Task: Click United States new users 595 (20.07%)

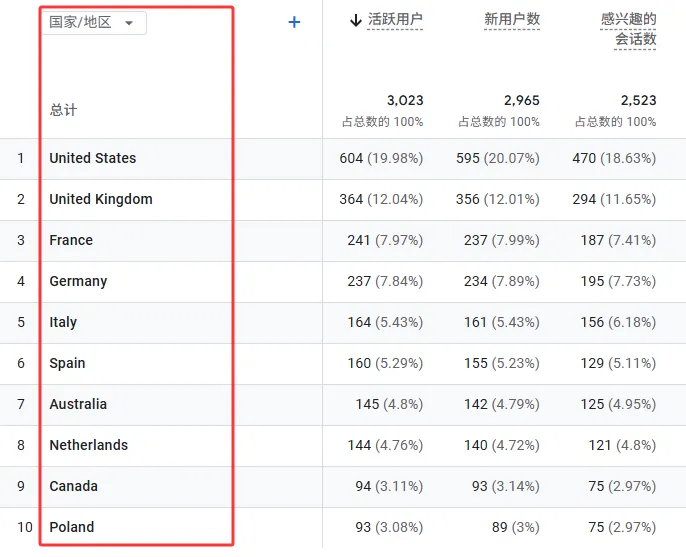Action: (498, 158)
